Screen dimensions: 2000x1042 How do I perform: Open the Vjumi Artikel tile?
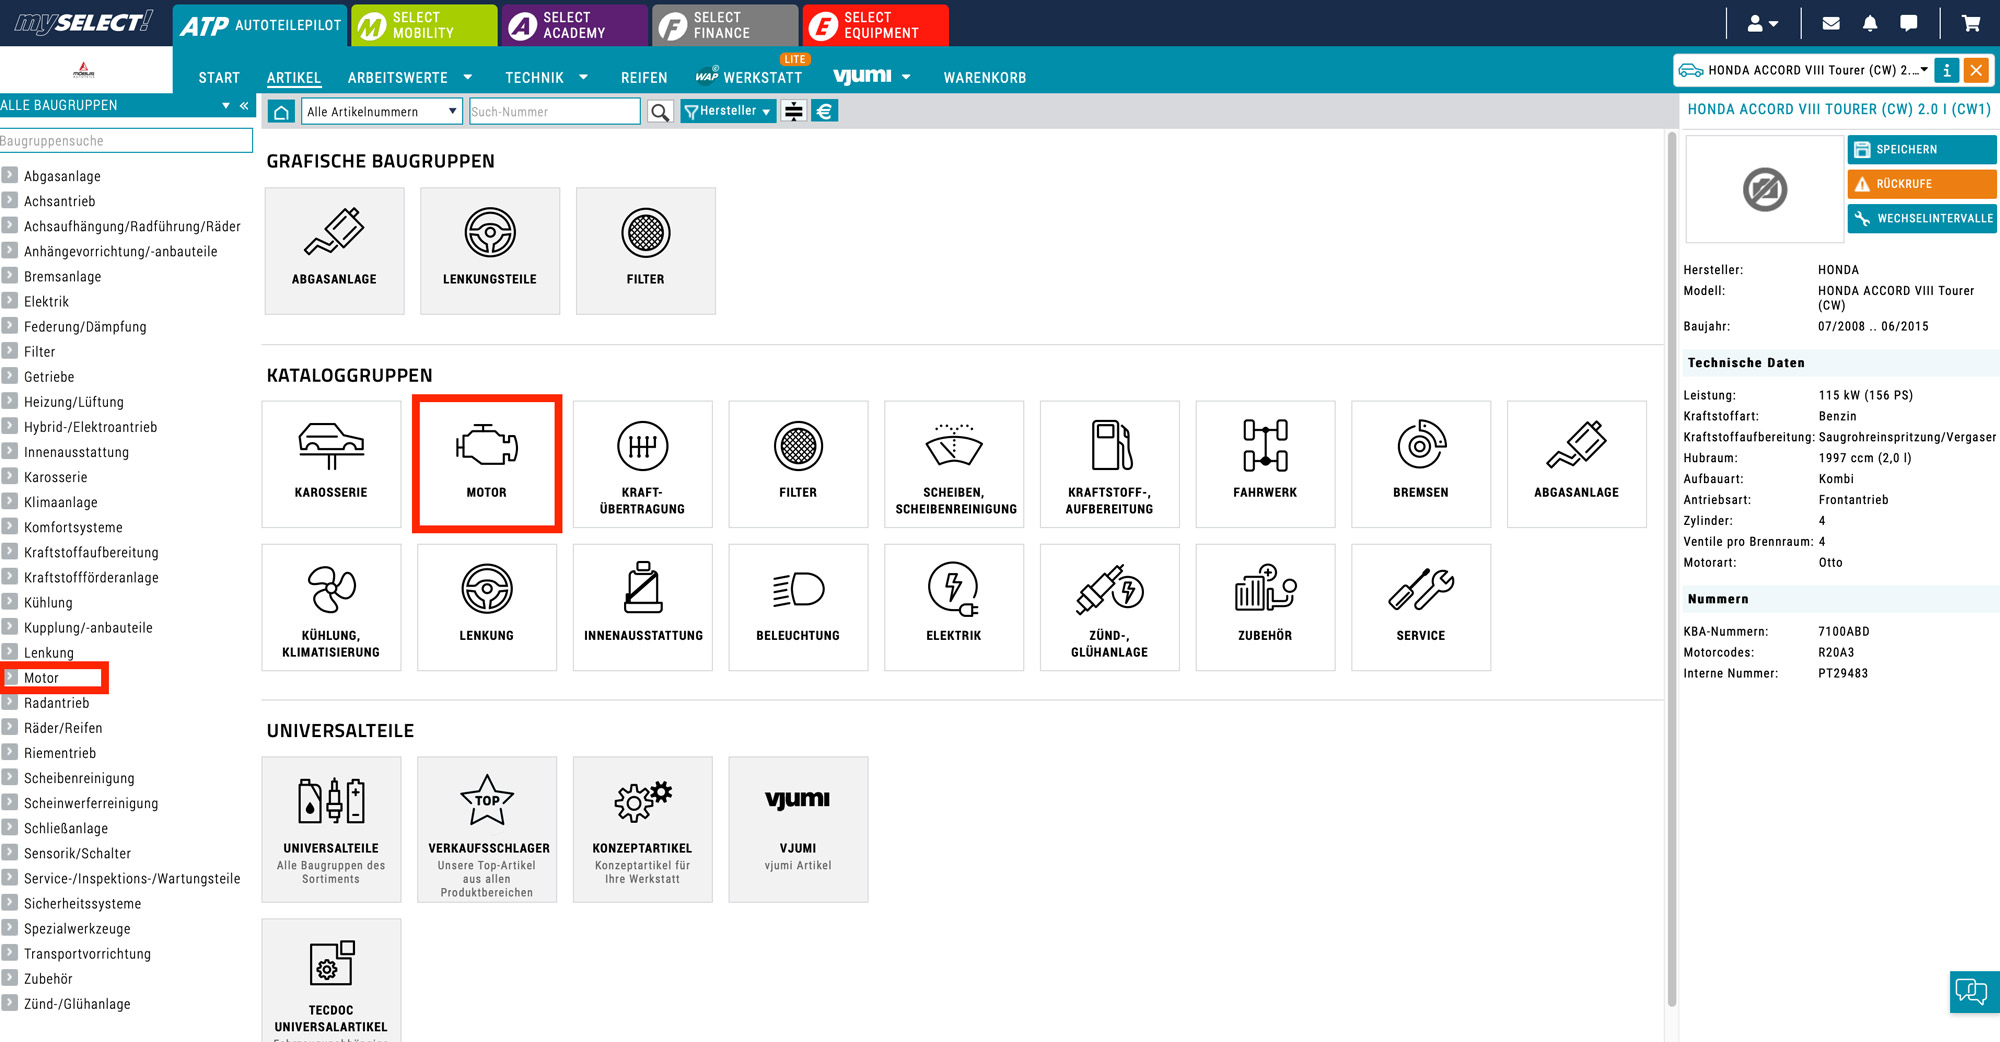point(798,829)
